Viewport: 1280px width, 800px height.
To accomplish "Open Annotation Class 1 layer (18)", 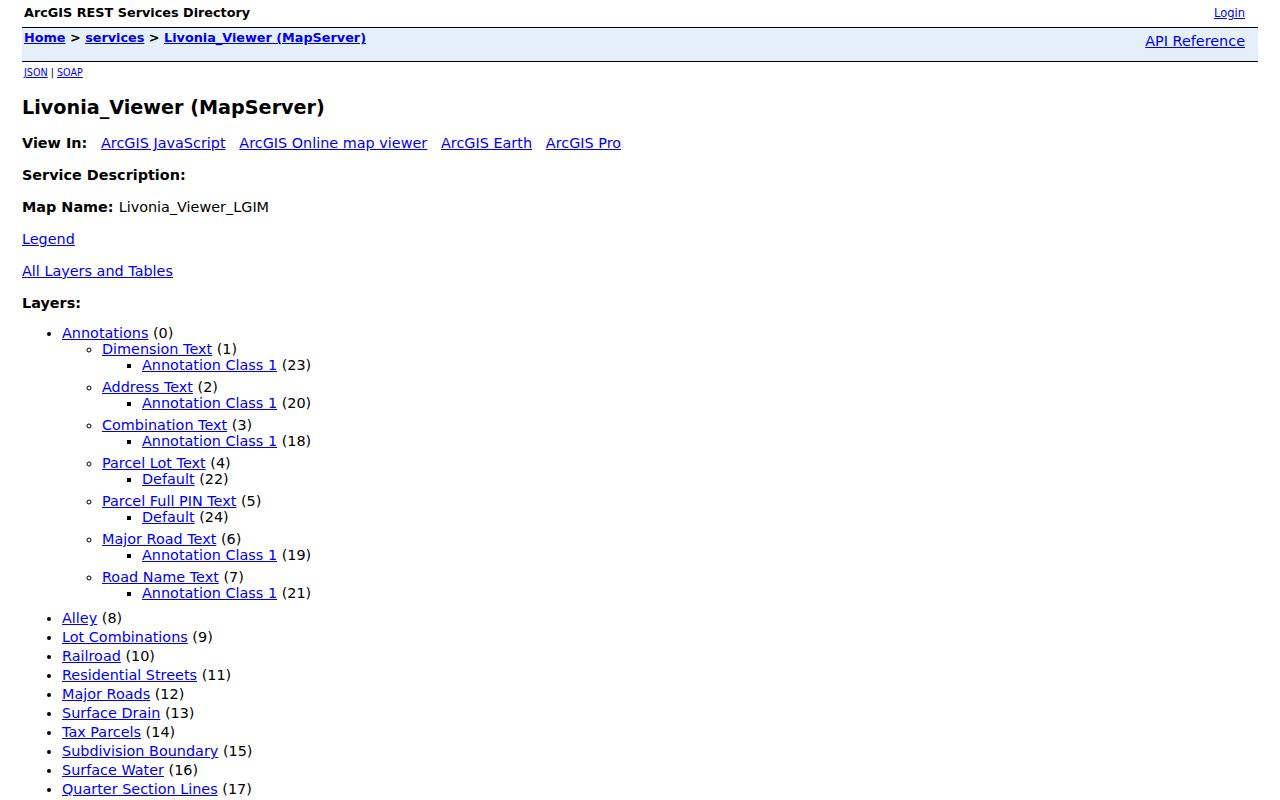I will (x=209, y=441).
